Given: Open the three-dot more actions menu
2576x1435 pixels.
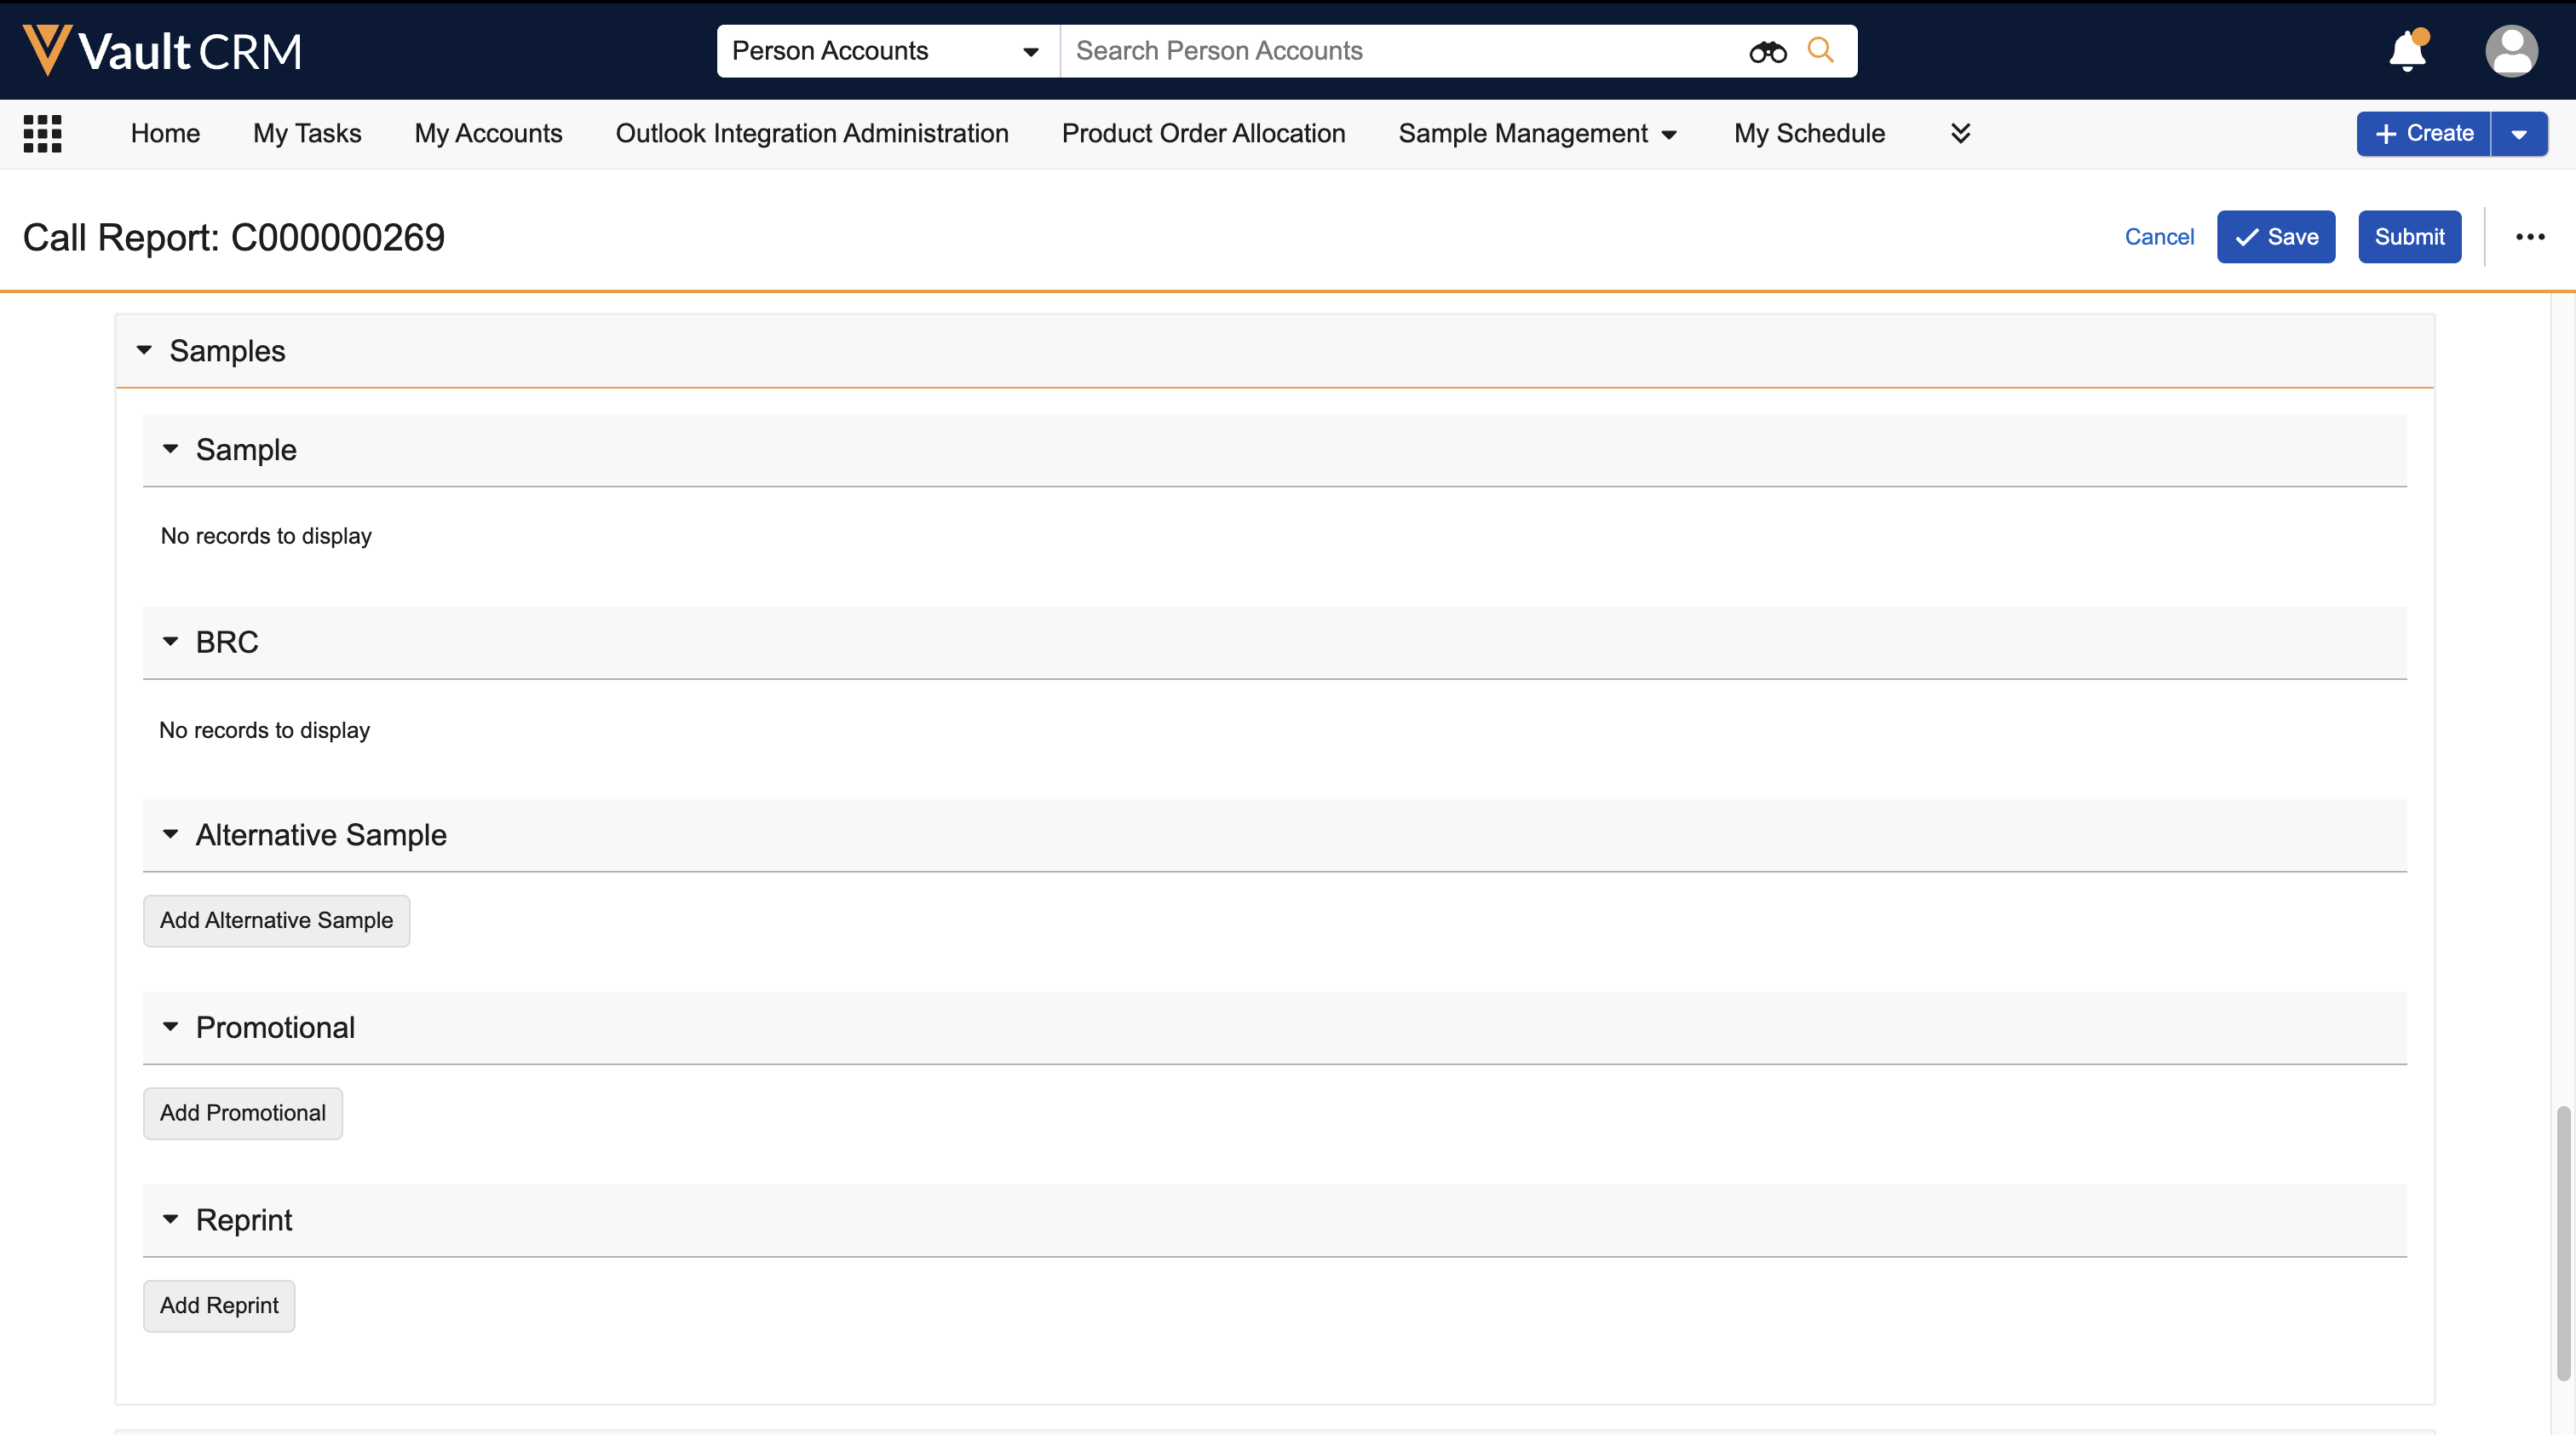Looking at the screenshot, I should point(2530,237).
